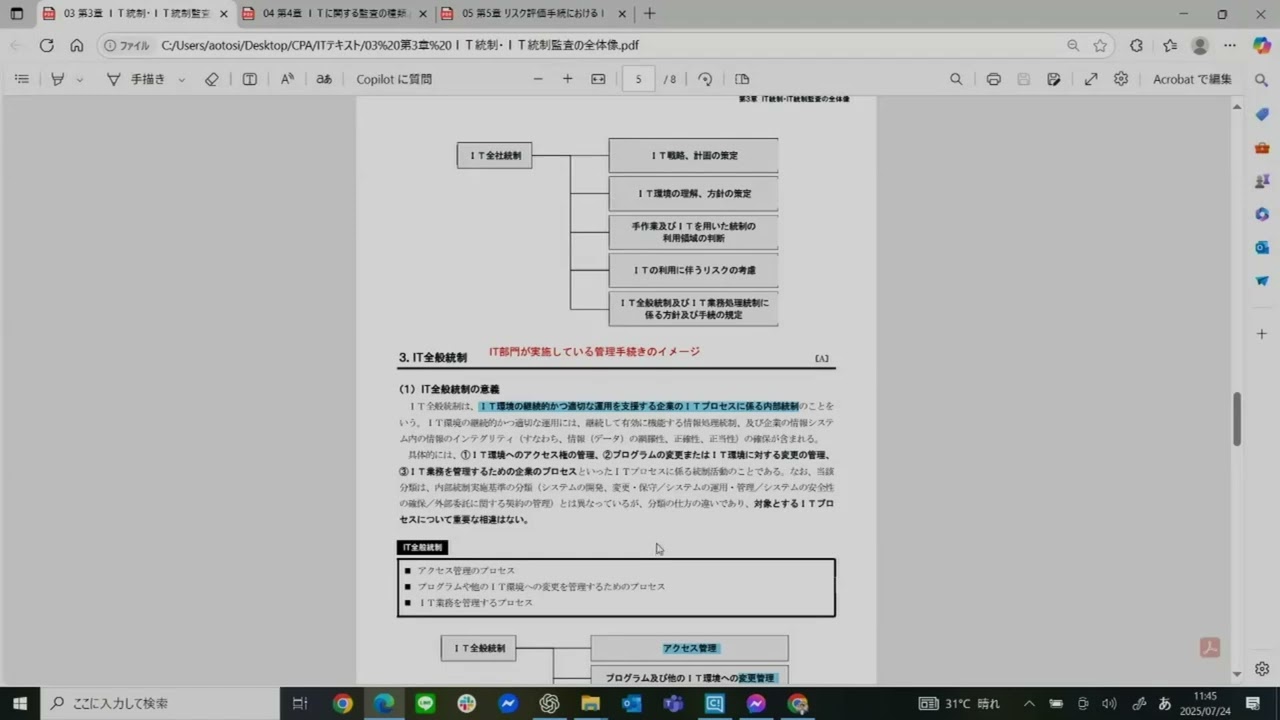Screen dimensions: 1280x720
Task: Open the translate tool
Action: [324, 79]
